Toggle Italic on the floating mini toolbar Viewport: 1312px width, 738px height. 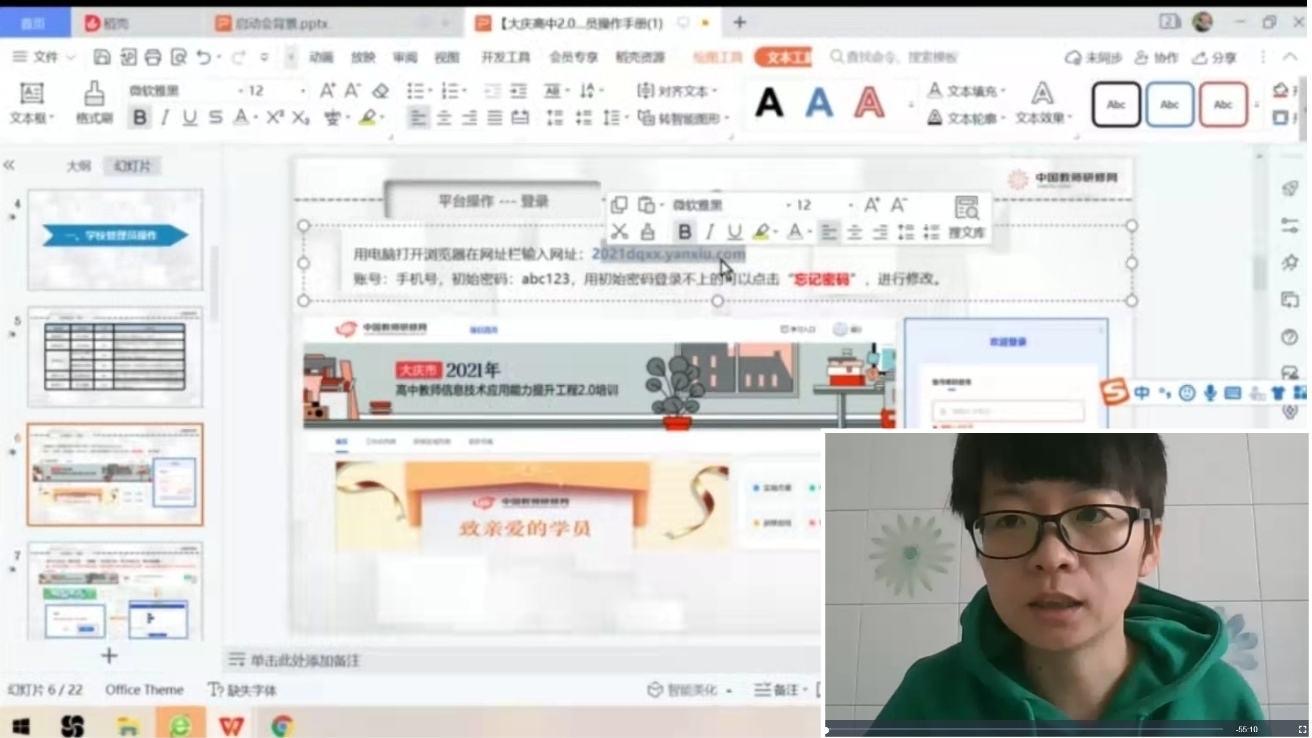tap(710, 232)
